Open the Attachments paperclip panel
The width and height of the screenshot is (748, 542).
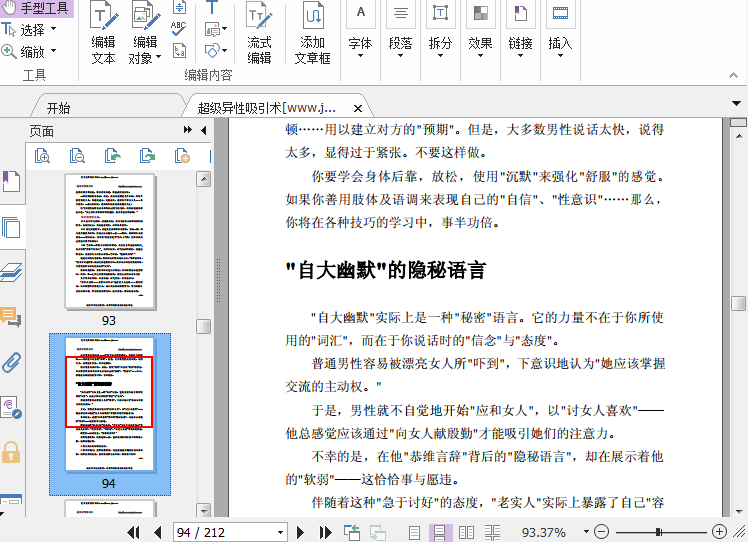tap(11, 362)
